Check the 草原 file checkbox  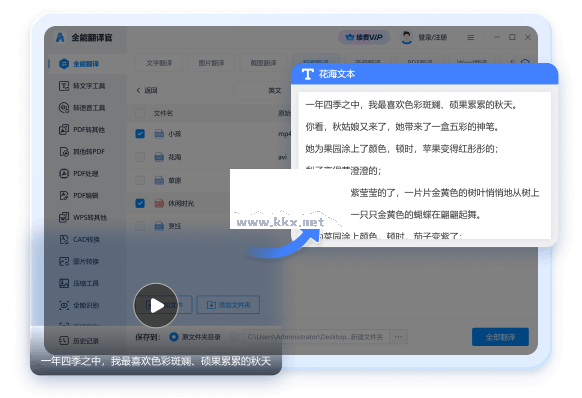coord(140,180)
